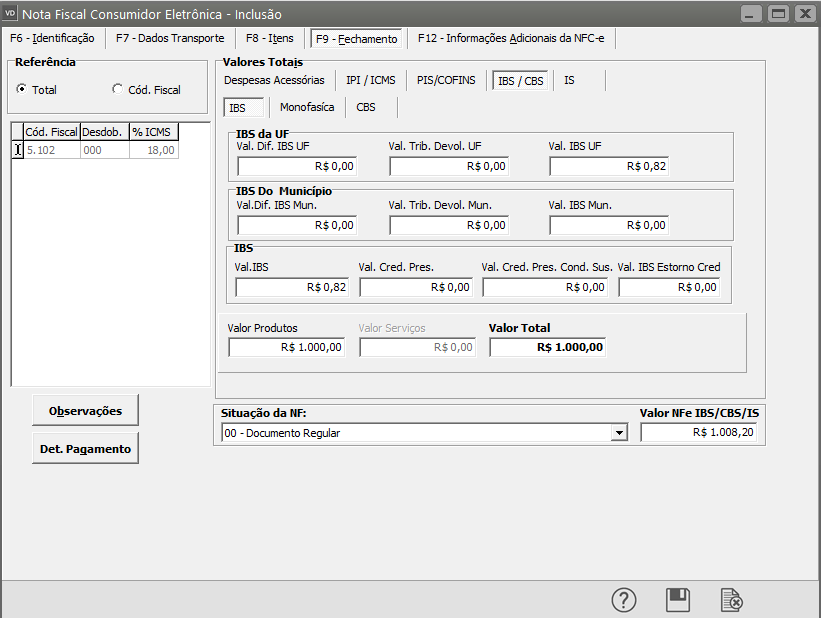Select the Cód. Fiscal radio button

point(118,89)
